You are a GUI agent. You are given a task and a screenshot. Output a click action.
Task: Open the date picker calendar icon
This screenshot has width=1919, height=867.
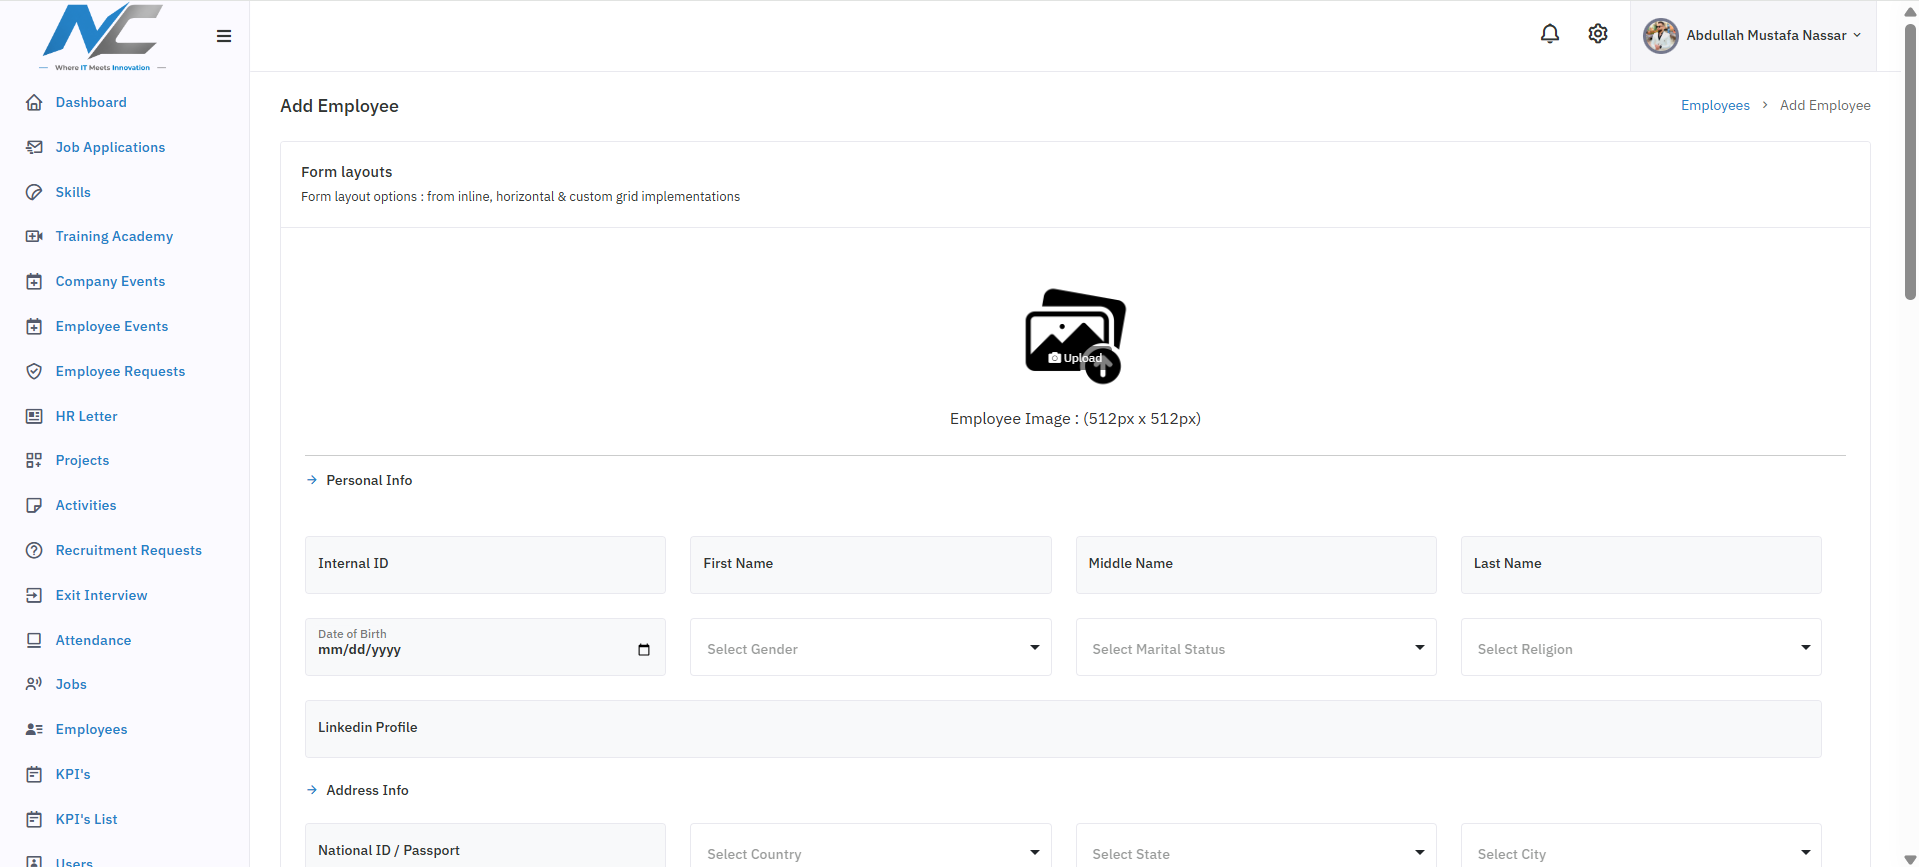644,650
